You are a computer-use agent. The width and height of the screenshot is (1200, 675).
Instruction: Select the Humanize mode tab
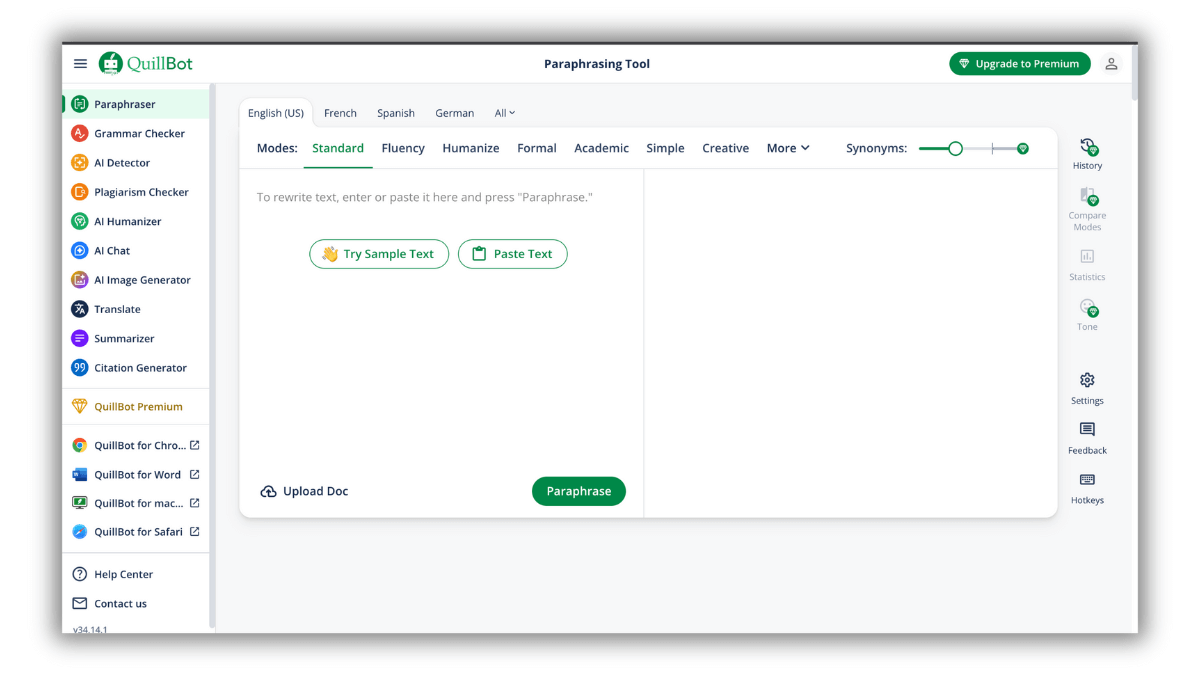click(x=471, y=148)
